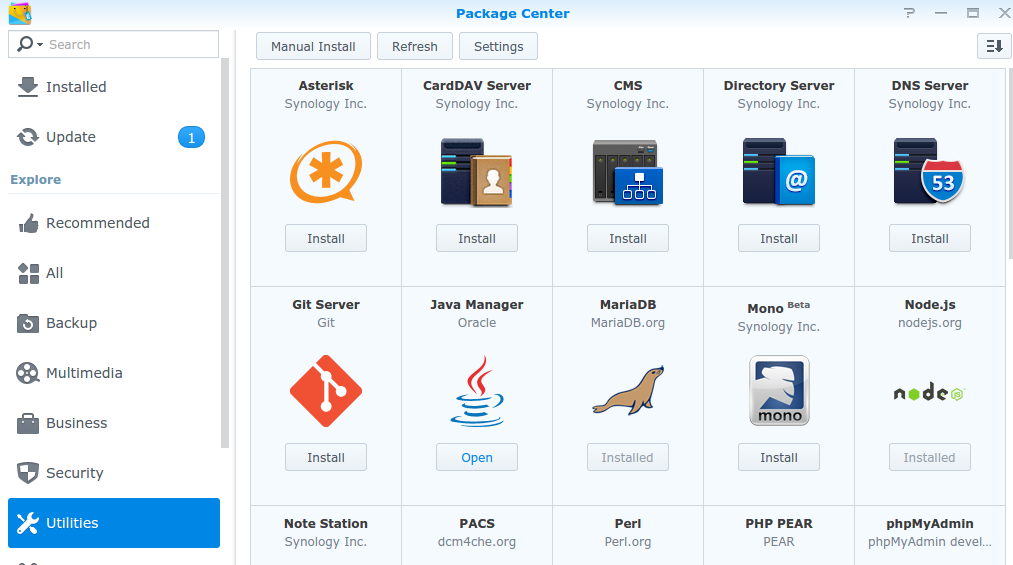Viewport: 1013px width, 565px height.
Task: Install the CardDAV Server package
Action: (x=477, y=238)
